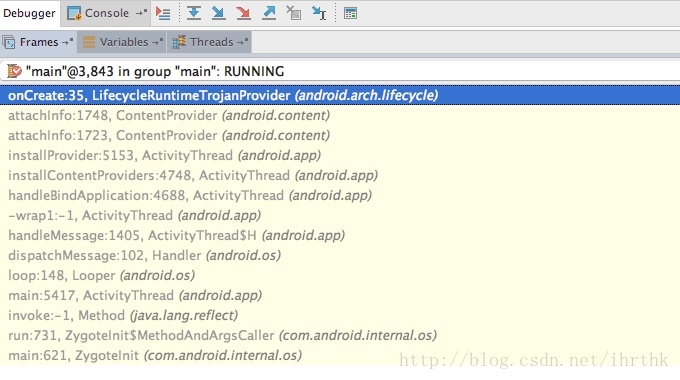Click the Variables panel icon
This screenshot has width=680, height=380.
coord(89,42)
